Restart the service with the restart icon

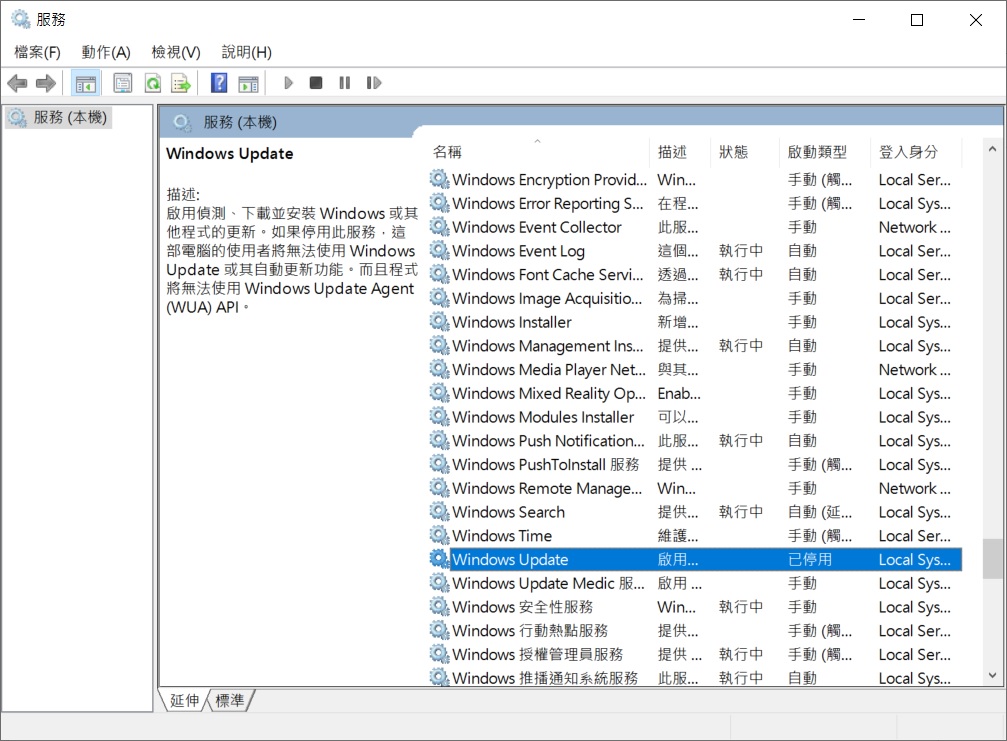point(374,83)
